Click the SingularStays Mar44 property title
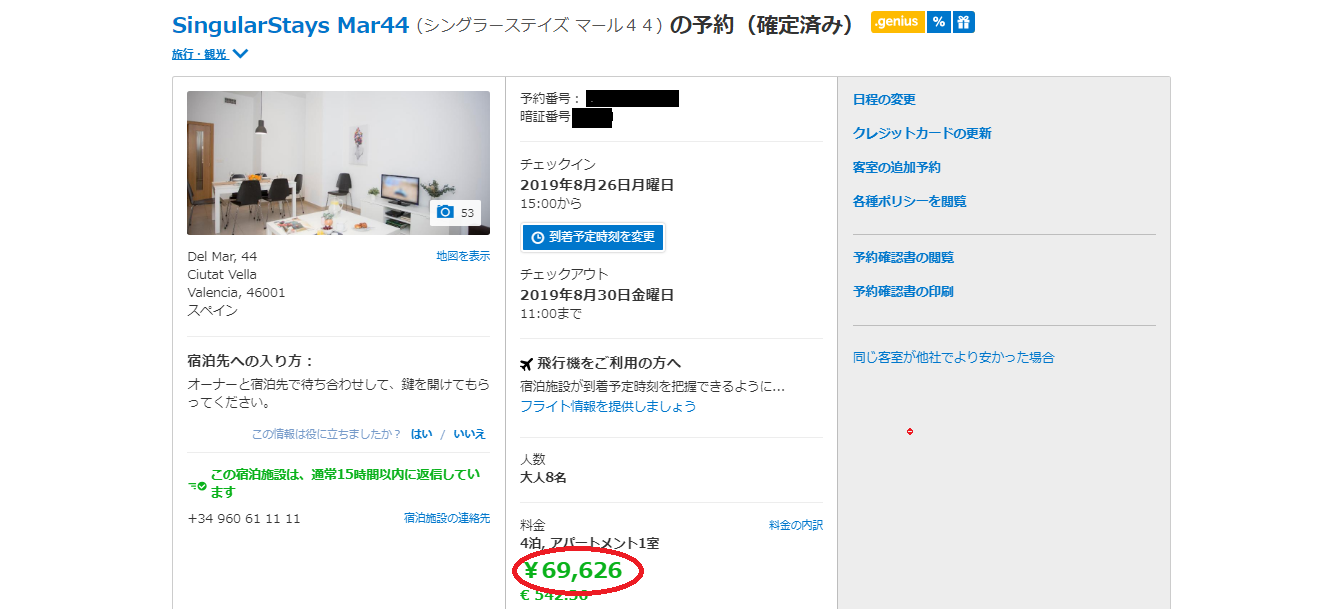The image size is (1319, 609). (291, 25)
